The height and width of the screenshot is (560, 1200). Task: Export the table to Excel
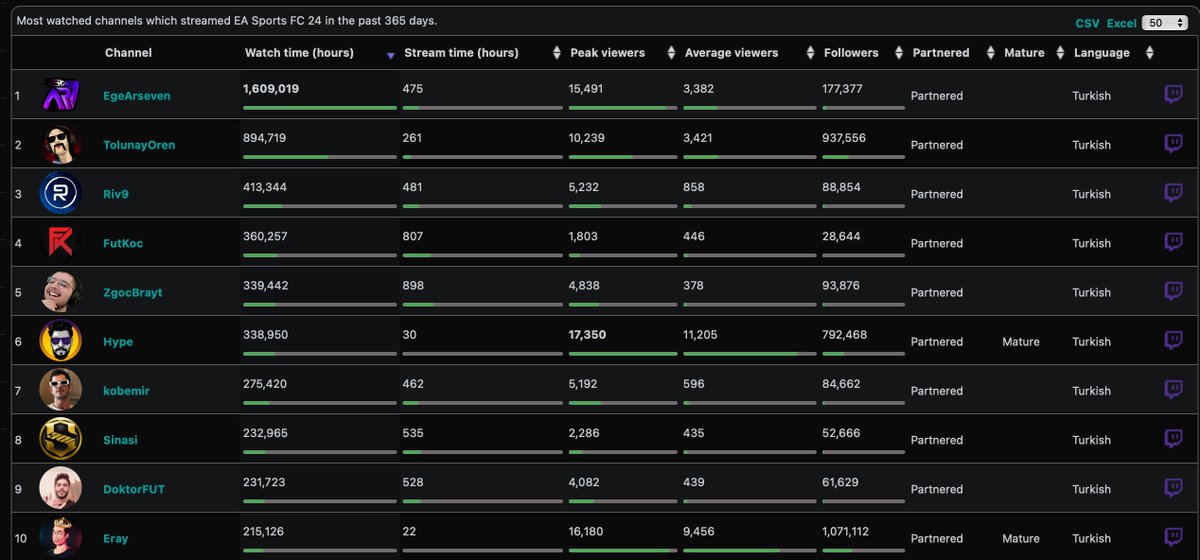(x=1121, y=23)
